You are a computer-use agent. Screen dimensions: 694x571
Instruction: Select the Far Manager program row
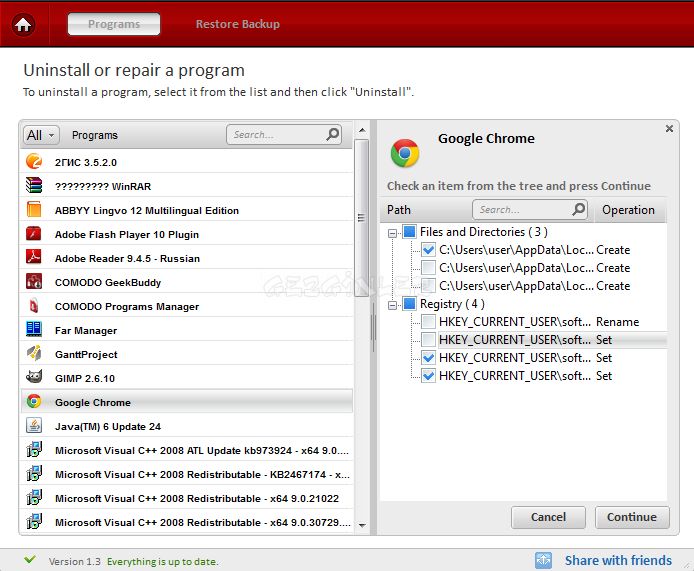click(186, 330)
